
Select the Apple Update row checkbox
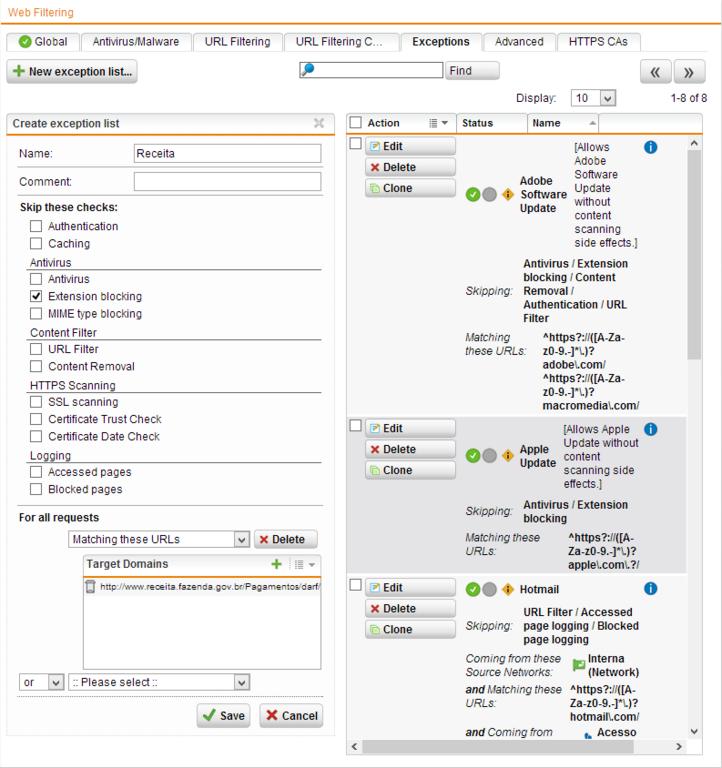click(x=356, y=426)
